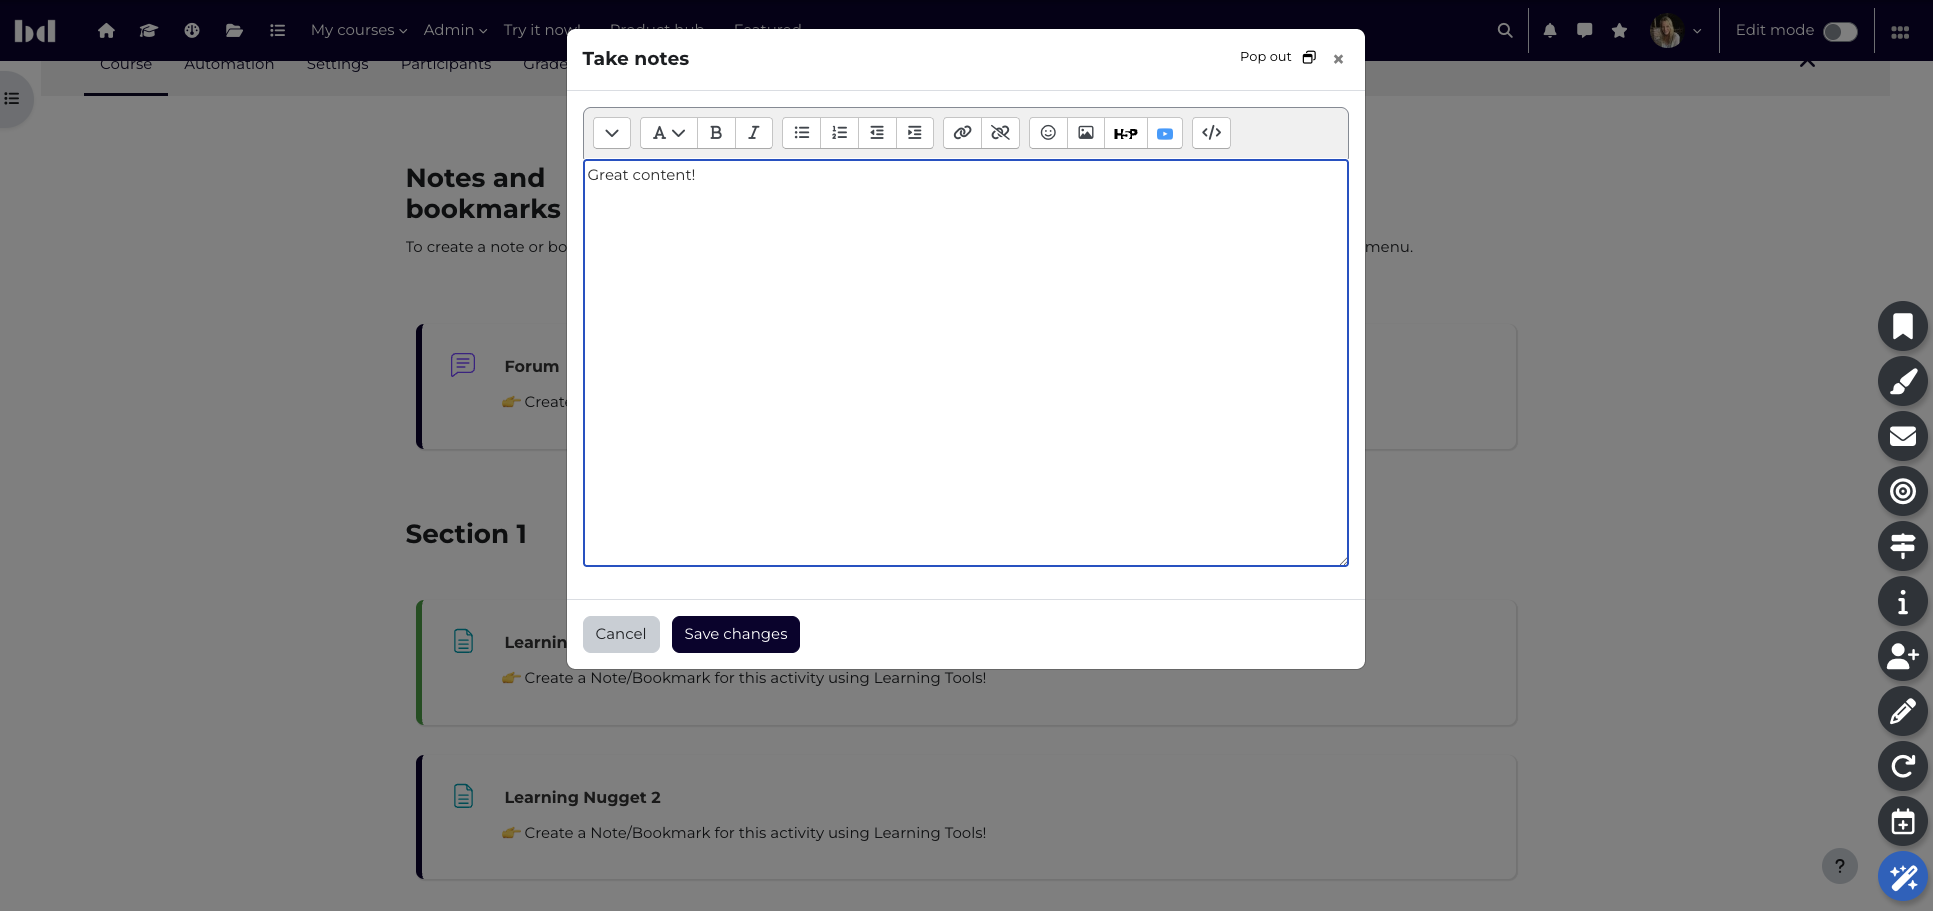1933x911 pixels.
Task: Open the messages chat icon
Action: pyautogui.click(x=1585, y=30)
